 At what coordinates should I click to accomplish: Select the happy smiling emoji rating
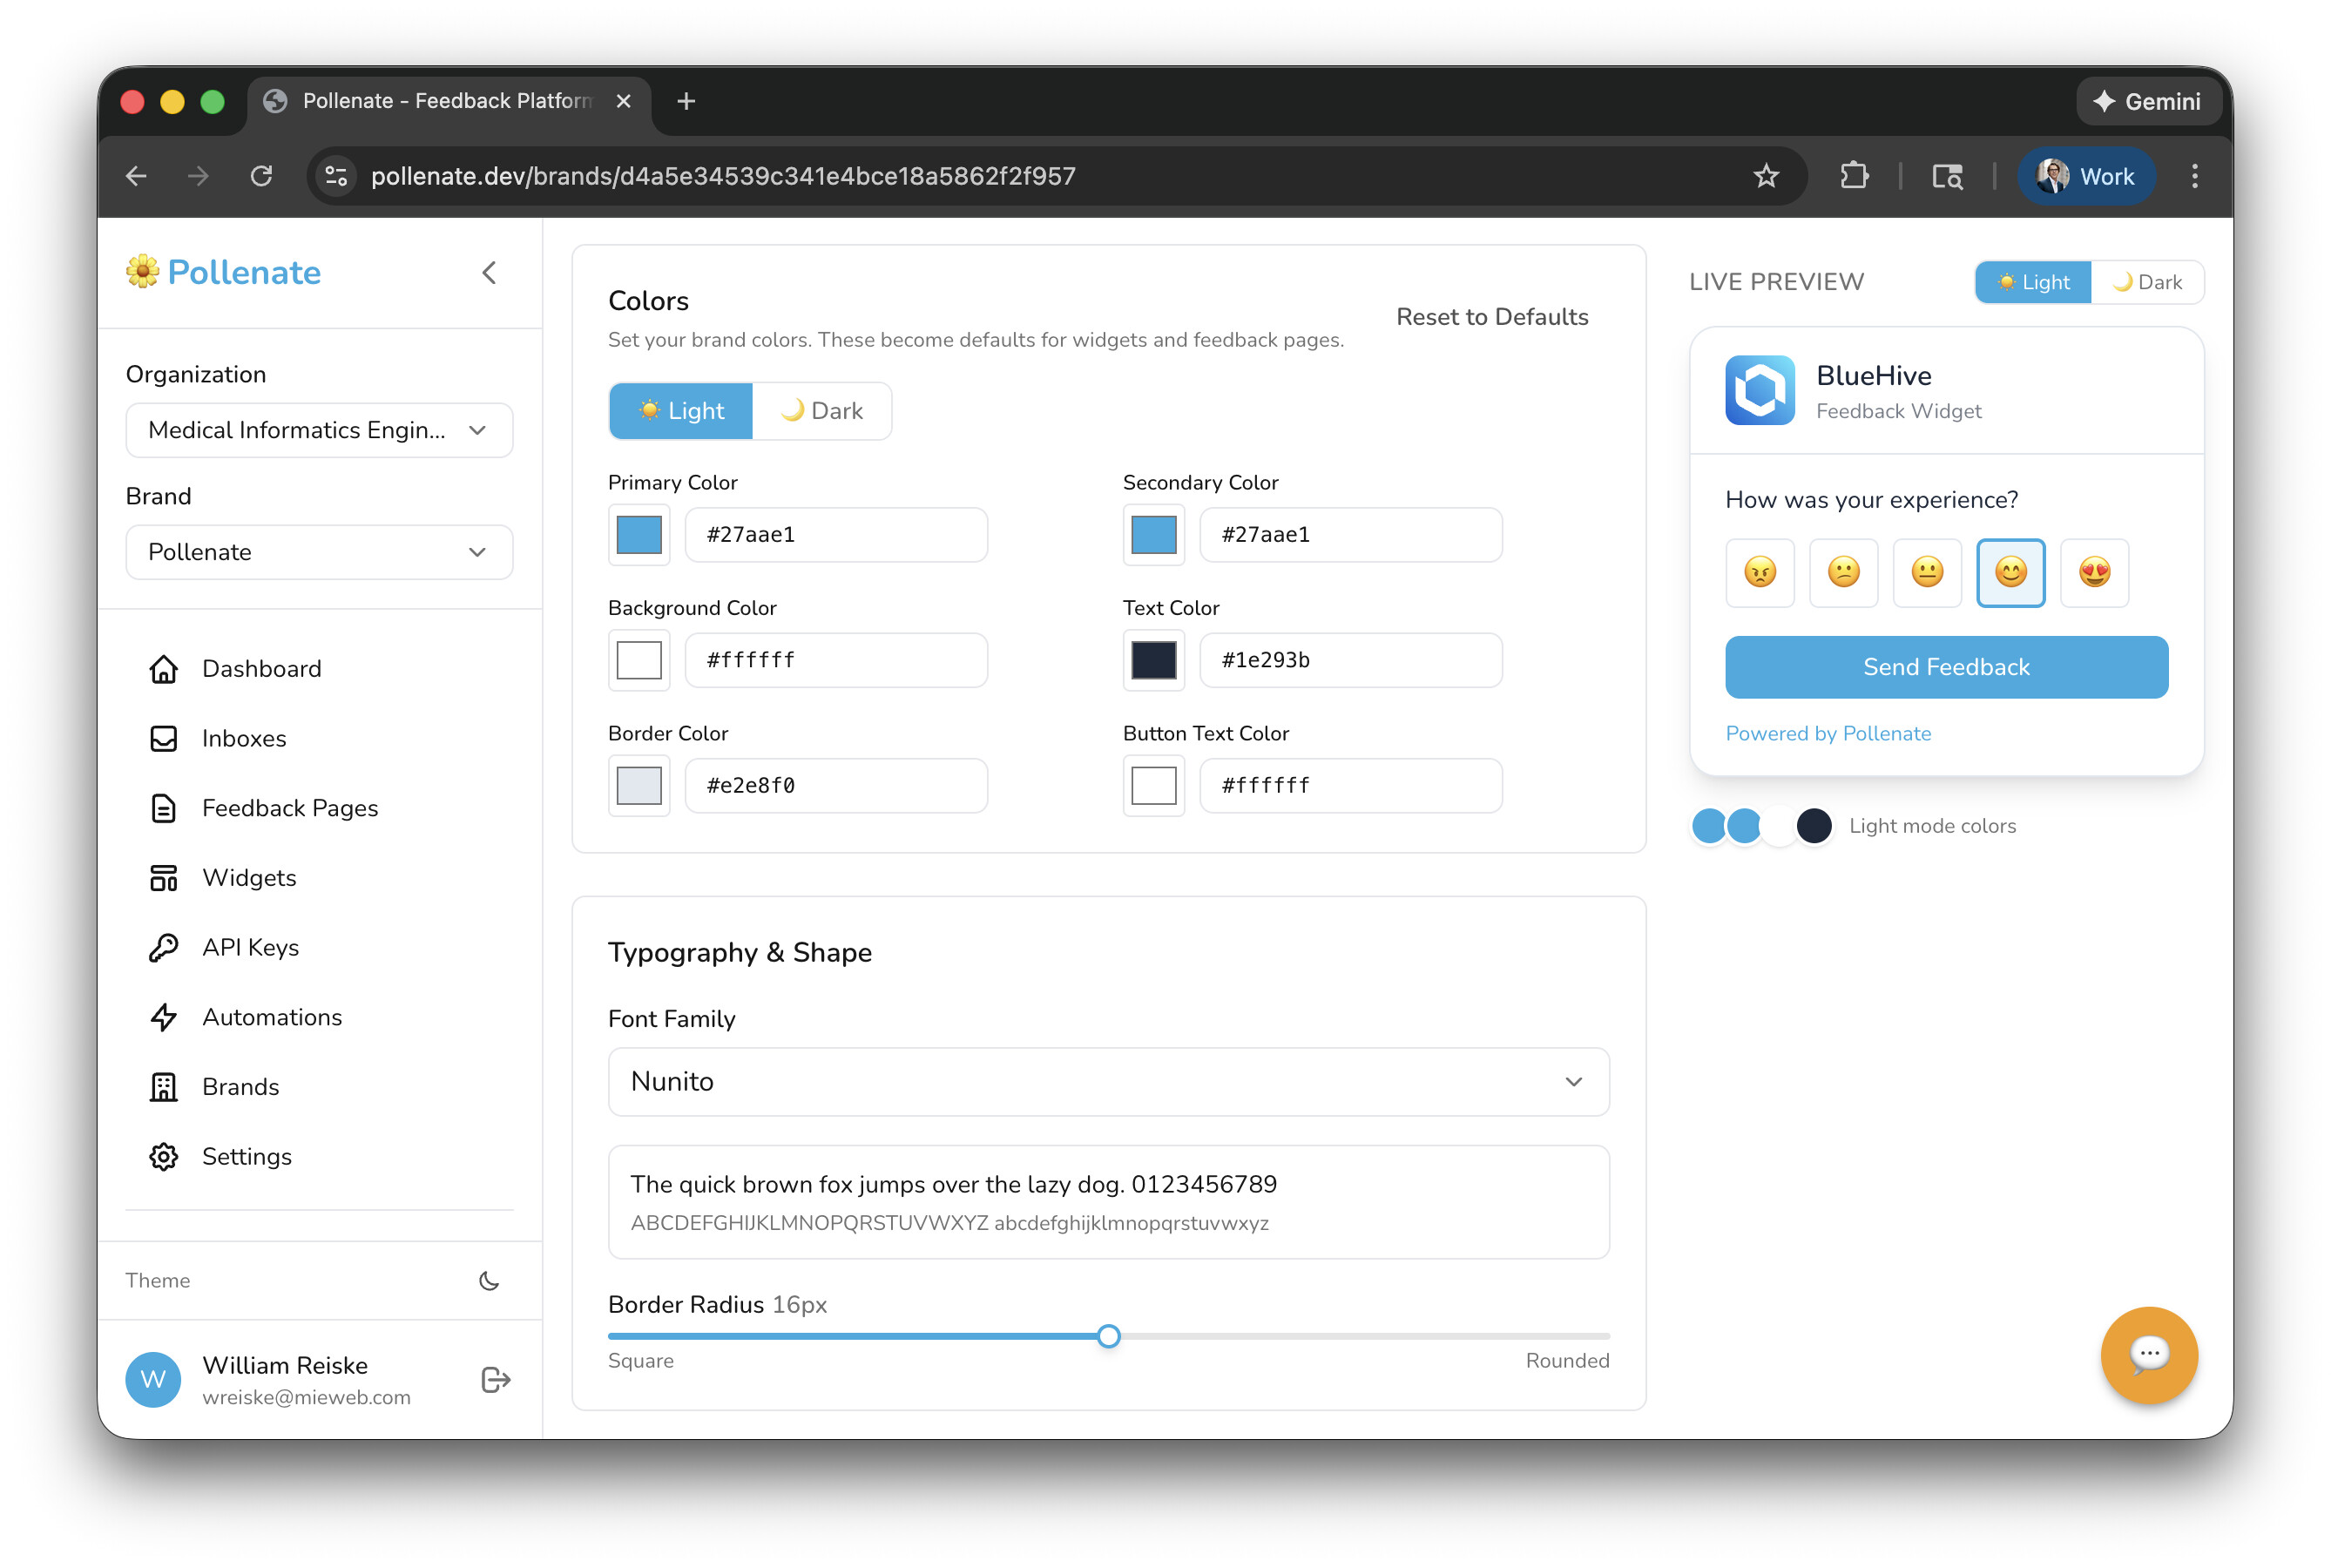[2010, 572]
